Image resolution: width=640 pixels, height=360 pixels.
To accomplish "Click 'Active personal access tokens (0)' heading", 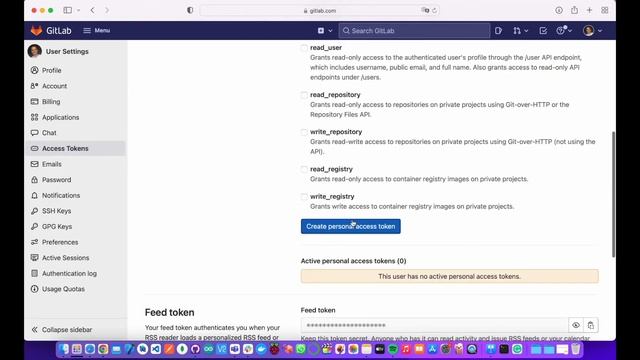I will (x=353, y=261).
